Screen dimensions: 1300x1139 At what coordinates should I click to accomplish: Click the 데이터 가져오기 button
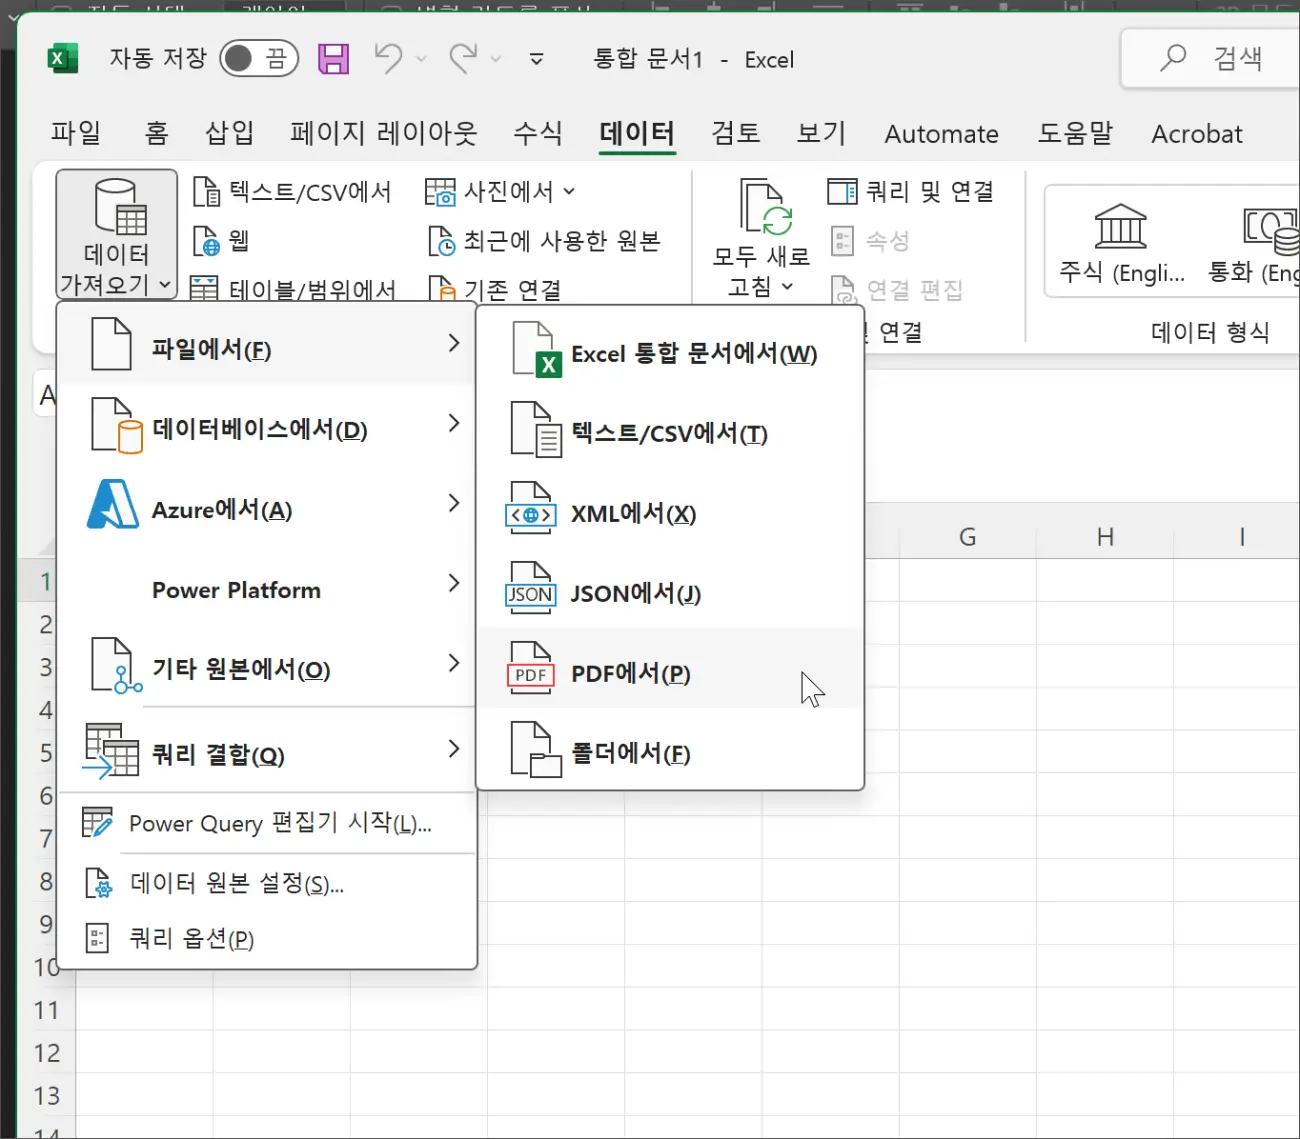tap(117, 234)
